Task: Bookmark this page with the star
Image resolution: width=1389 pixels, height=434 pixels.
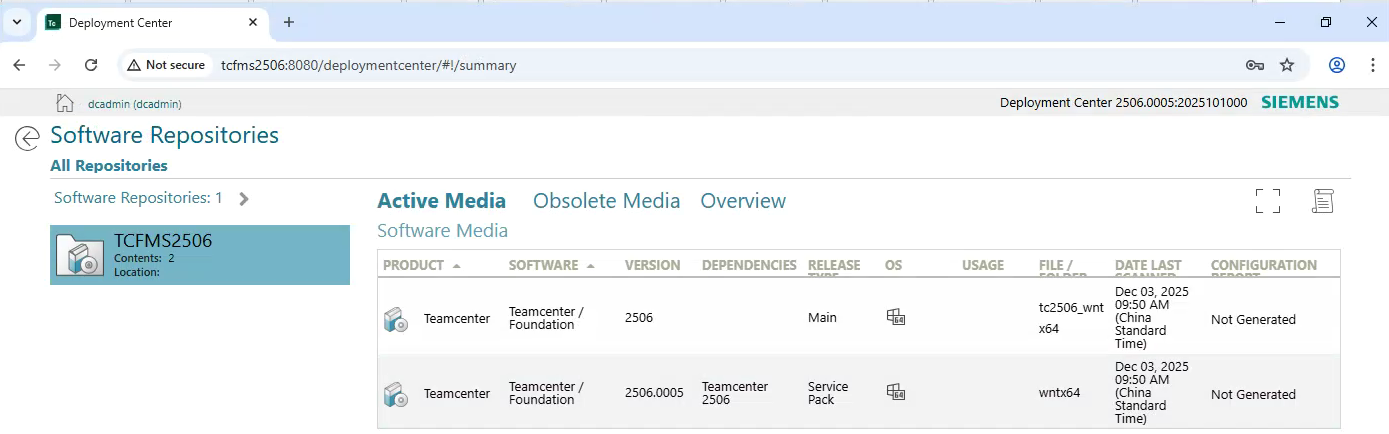Action: pos(1287,65)
